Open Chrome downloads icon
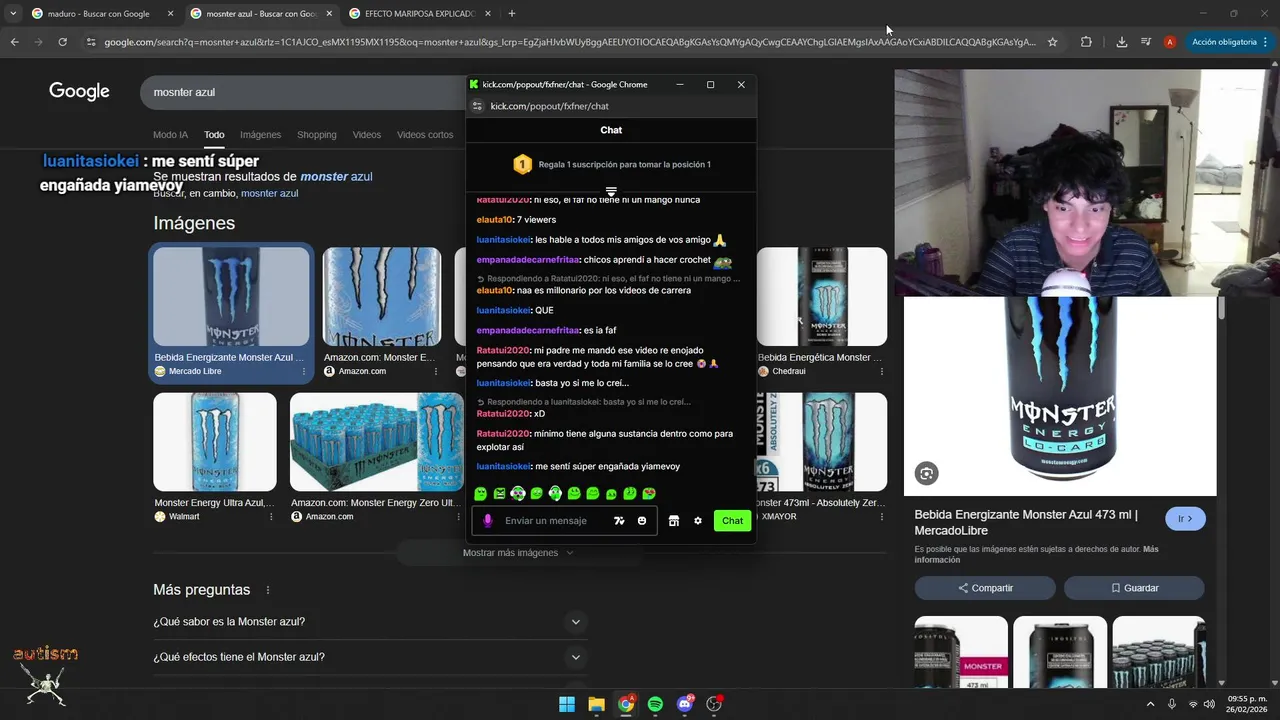This screenshot has height=720, width=1280. pos(1121,42)
